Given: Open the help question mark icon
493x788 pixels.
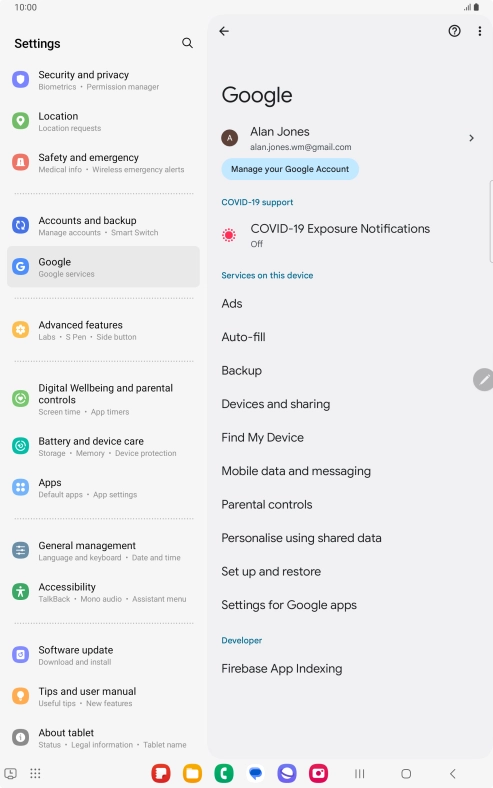Looking at the screenshot, I should point(454,31).
